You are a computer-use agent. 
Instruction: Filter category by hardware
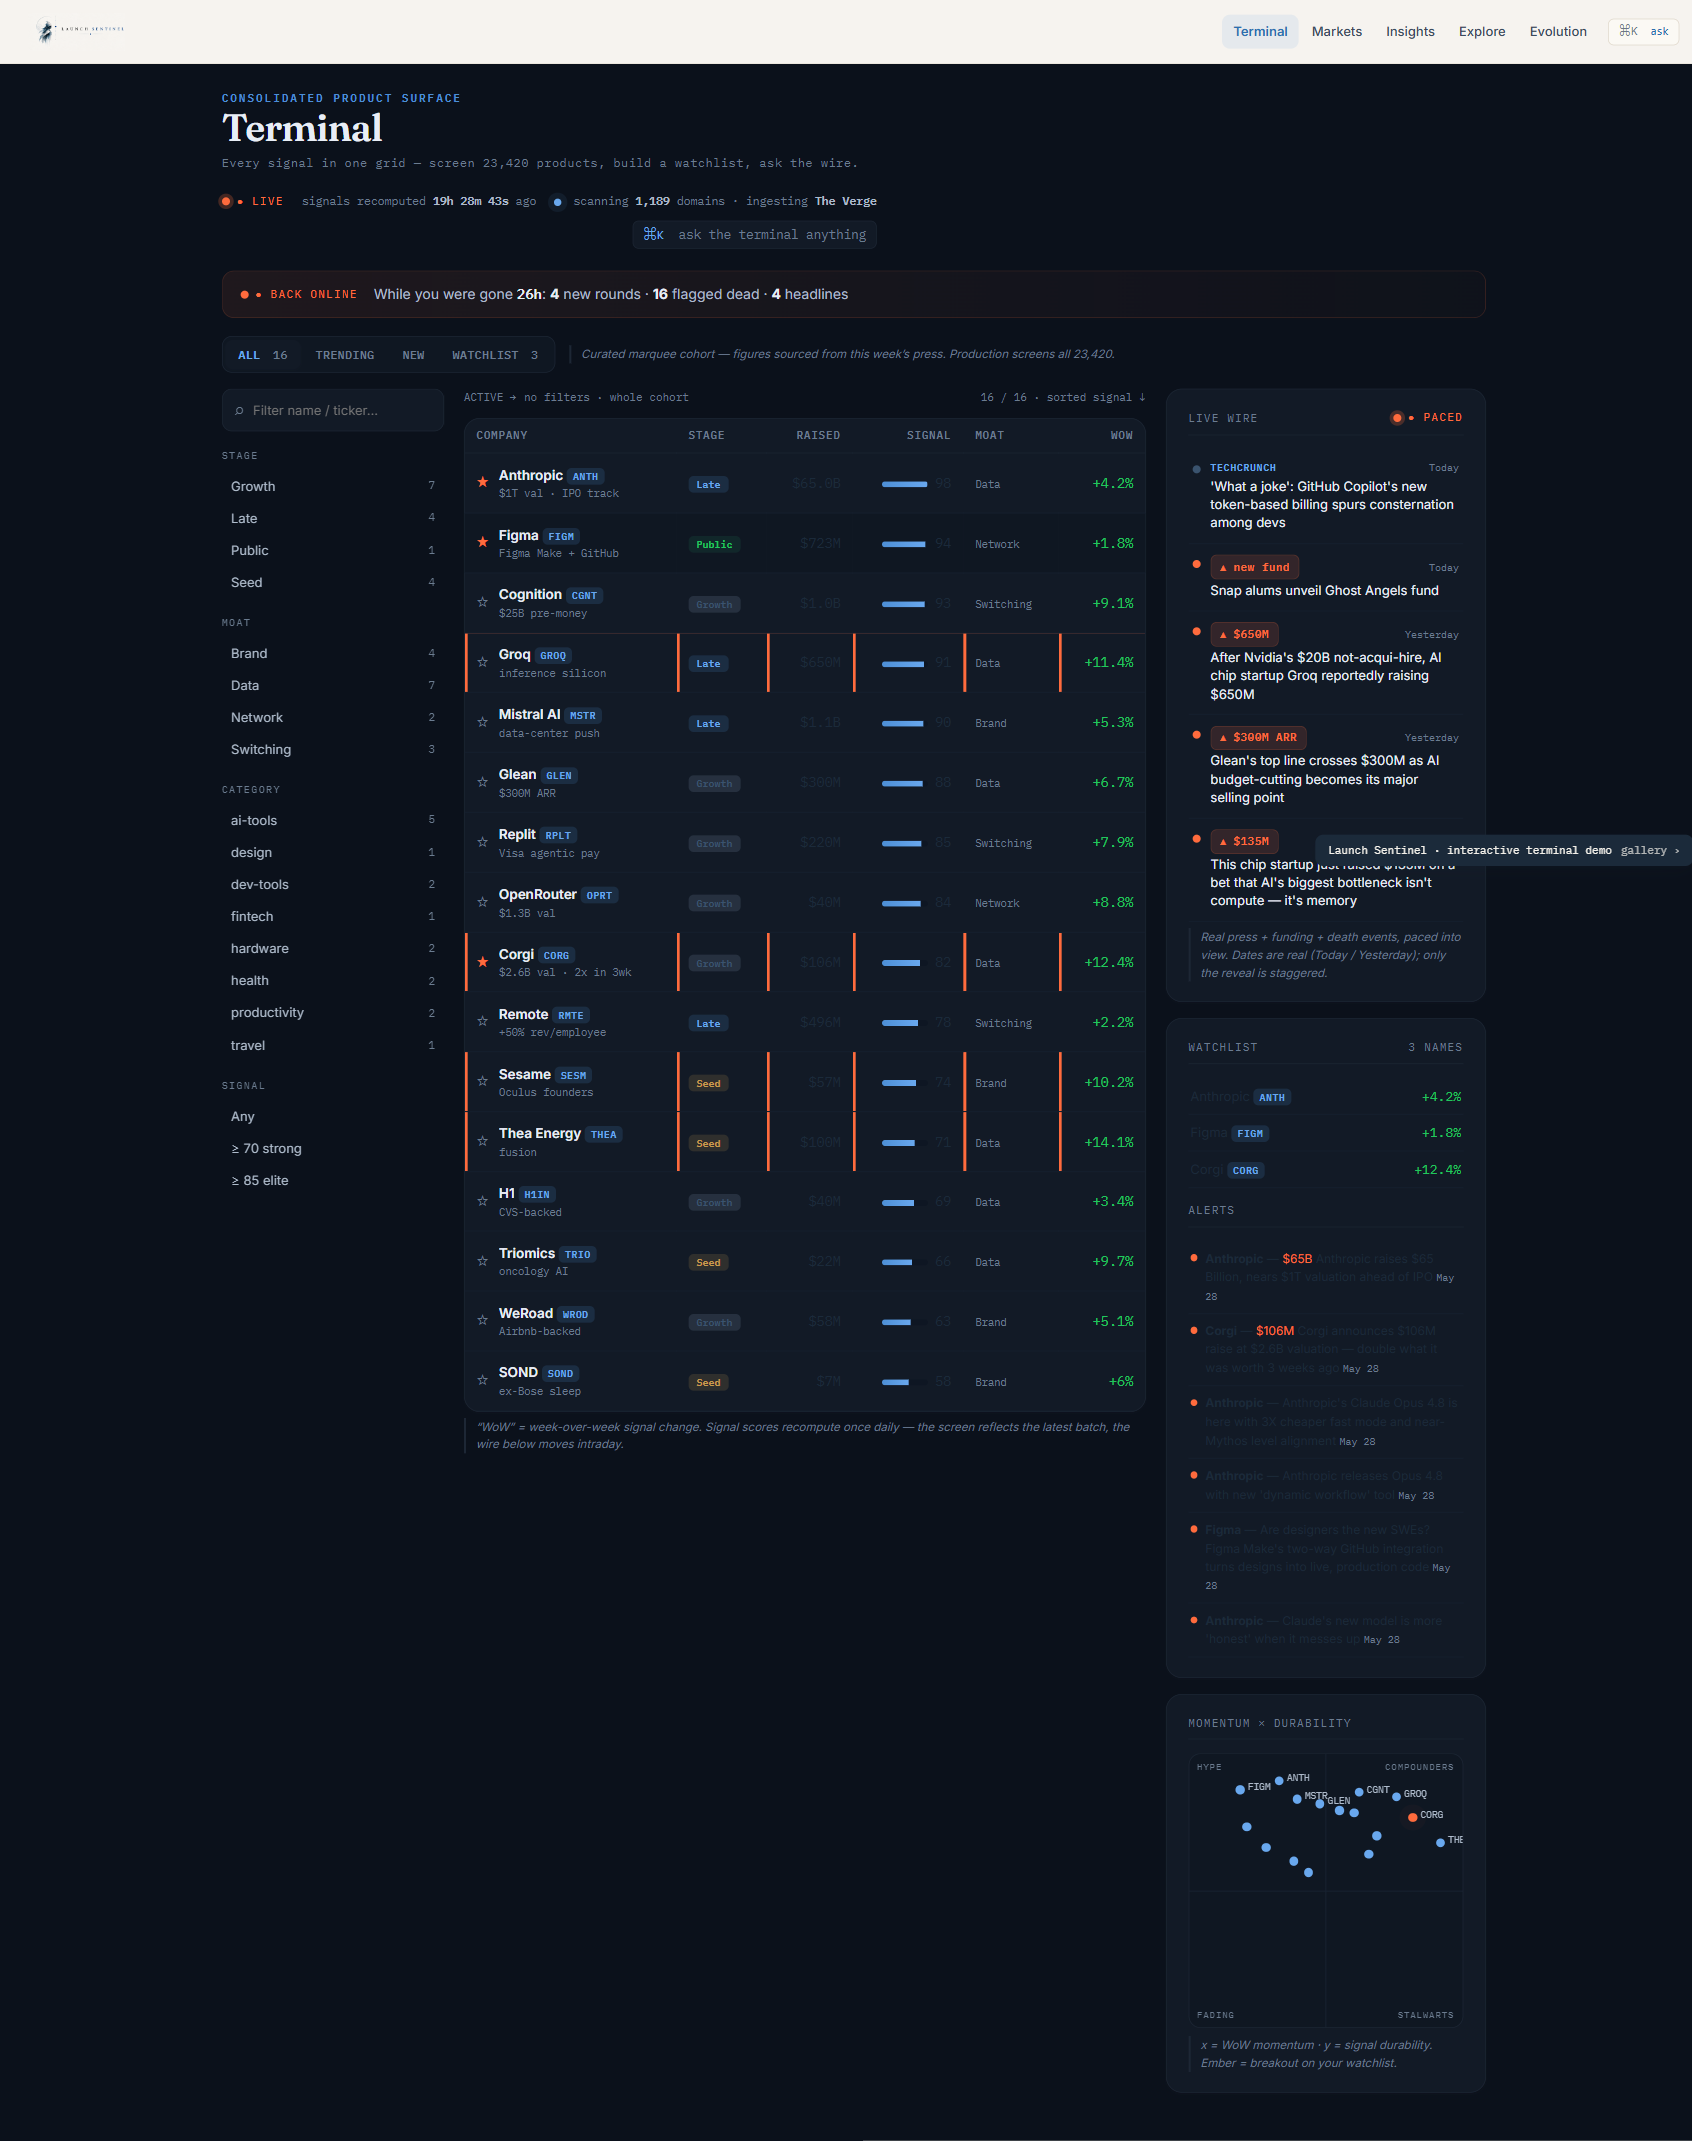click(x=333, y=948)
